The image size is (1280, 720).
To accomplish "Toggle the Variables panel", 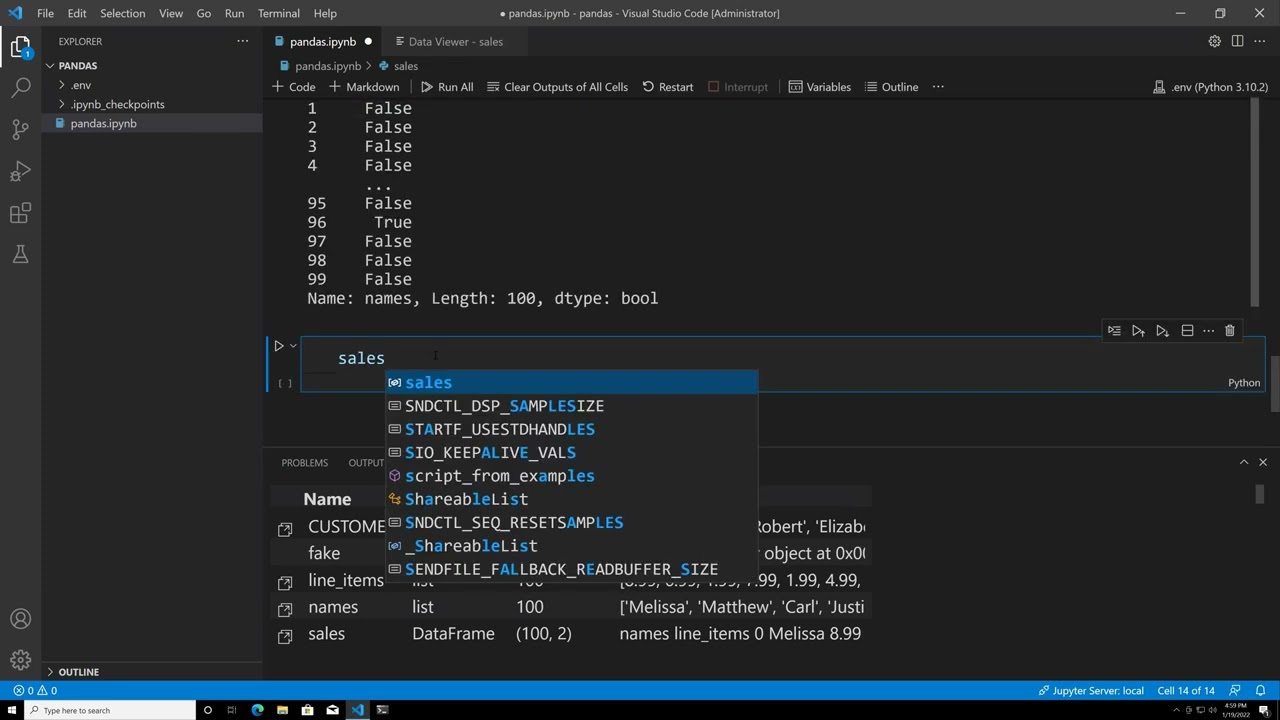I will 820,87.
